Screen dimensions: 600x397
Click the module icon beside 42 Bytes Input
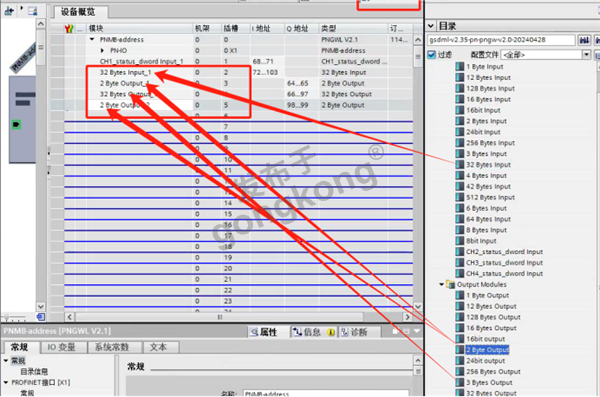460,186
